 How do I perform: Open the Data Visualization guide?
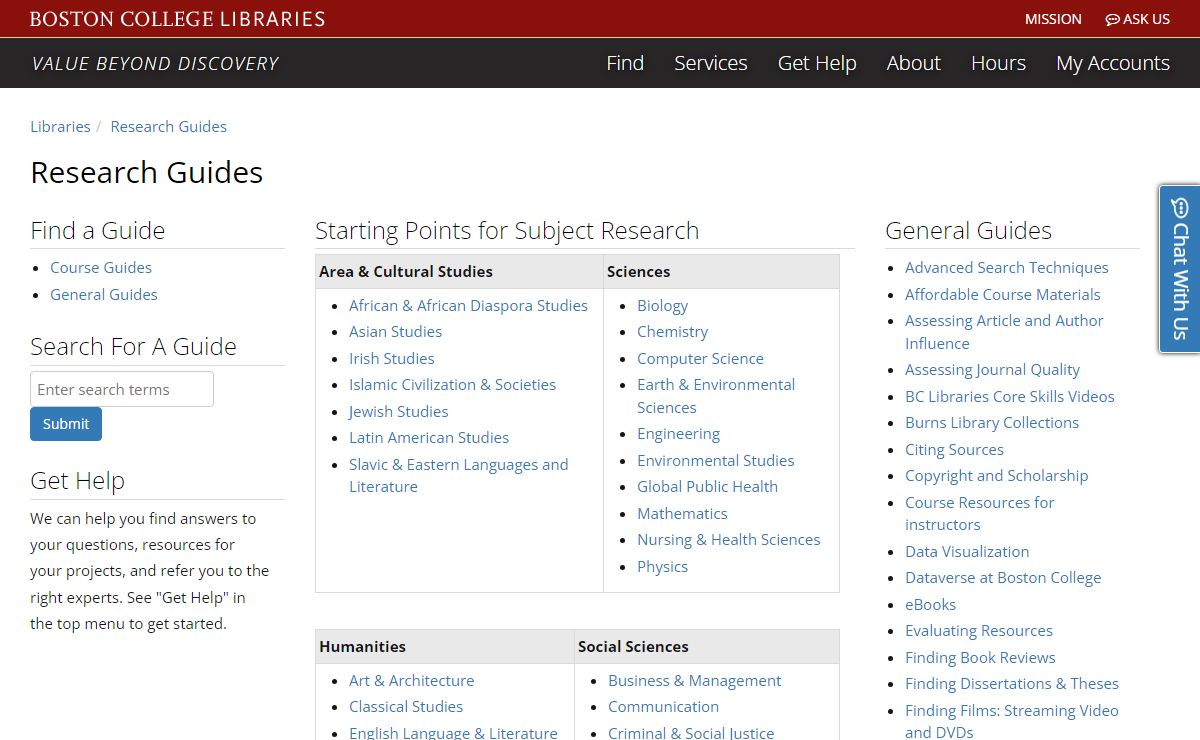click(966, 551)
